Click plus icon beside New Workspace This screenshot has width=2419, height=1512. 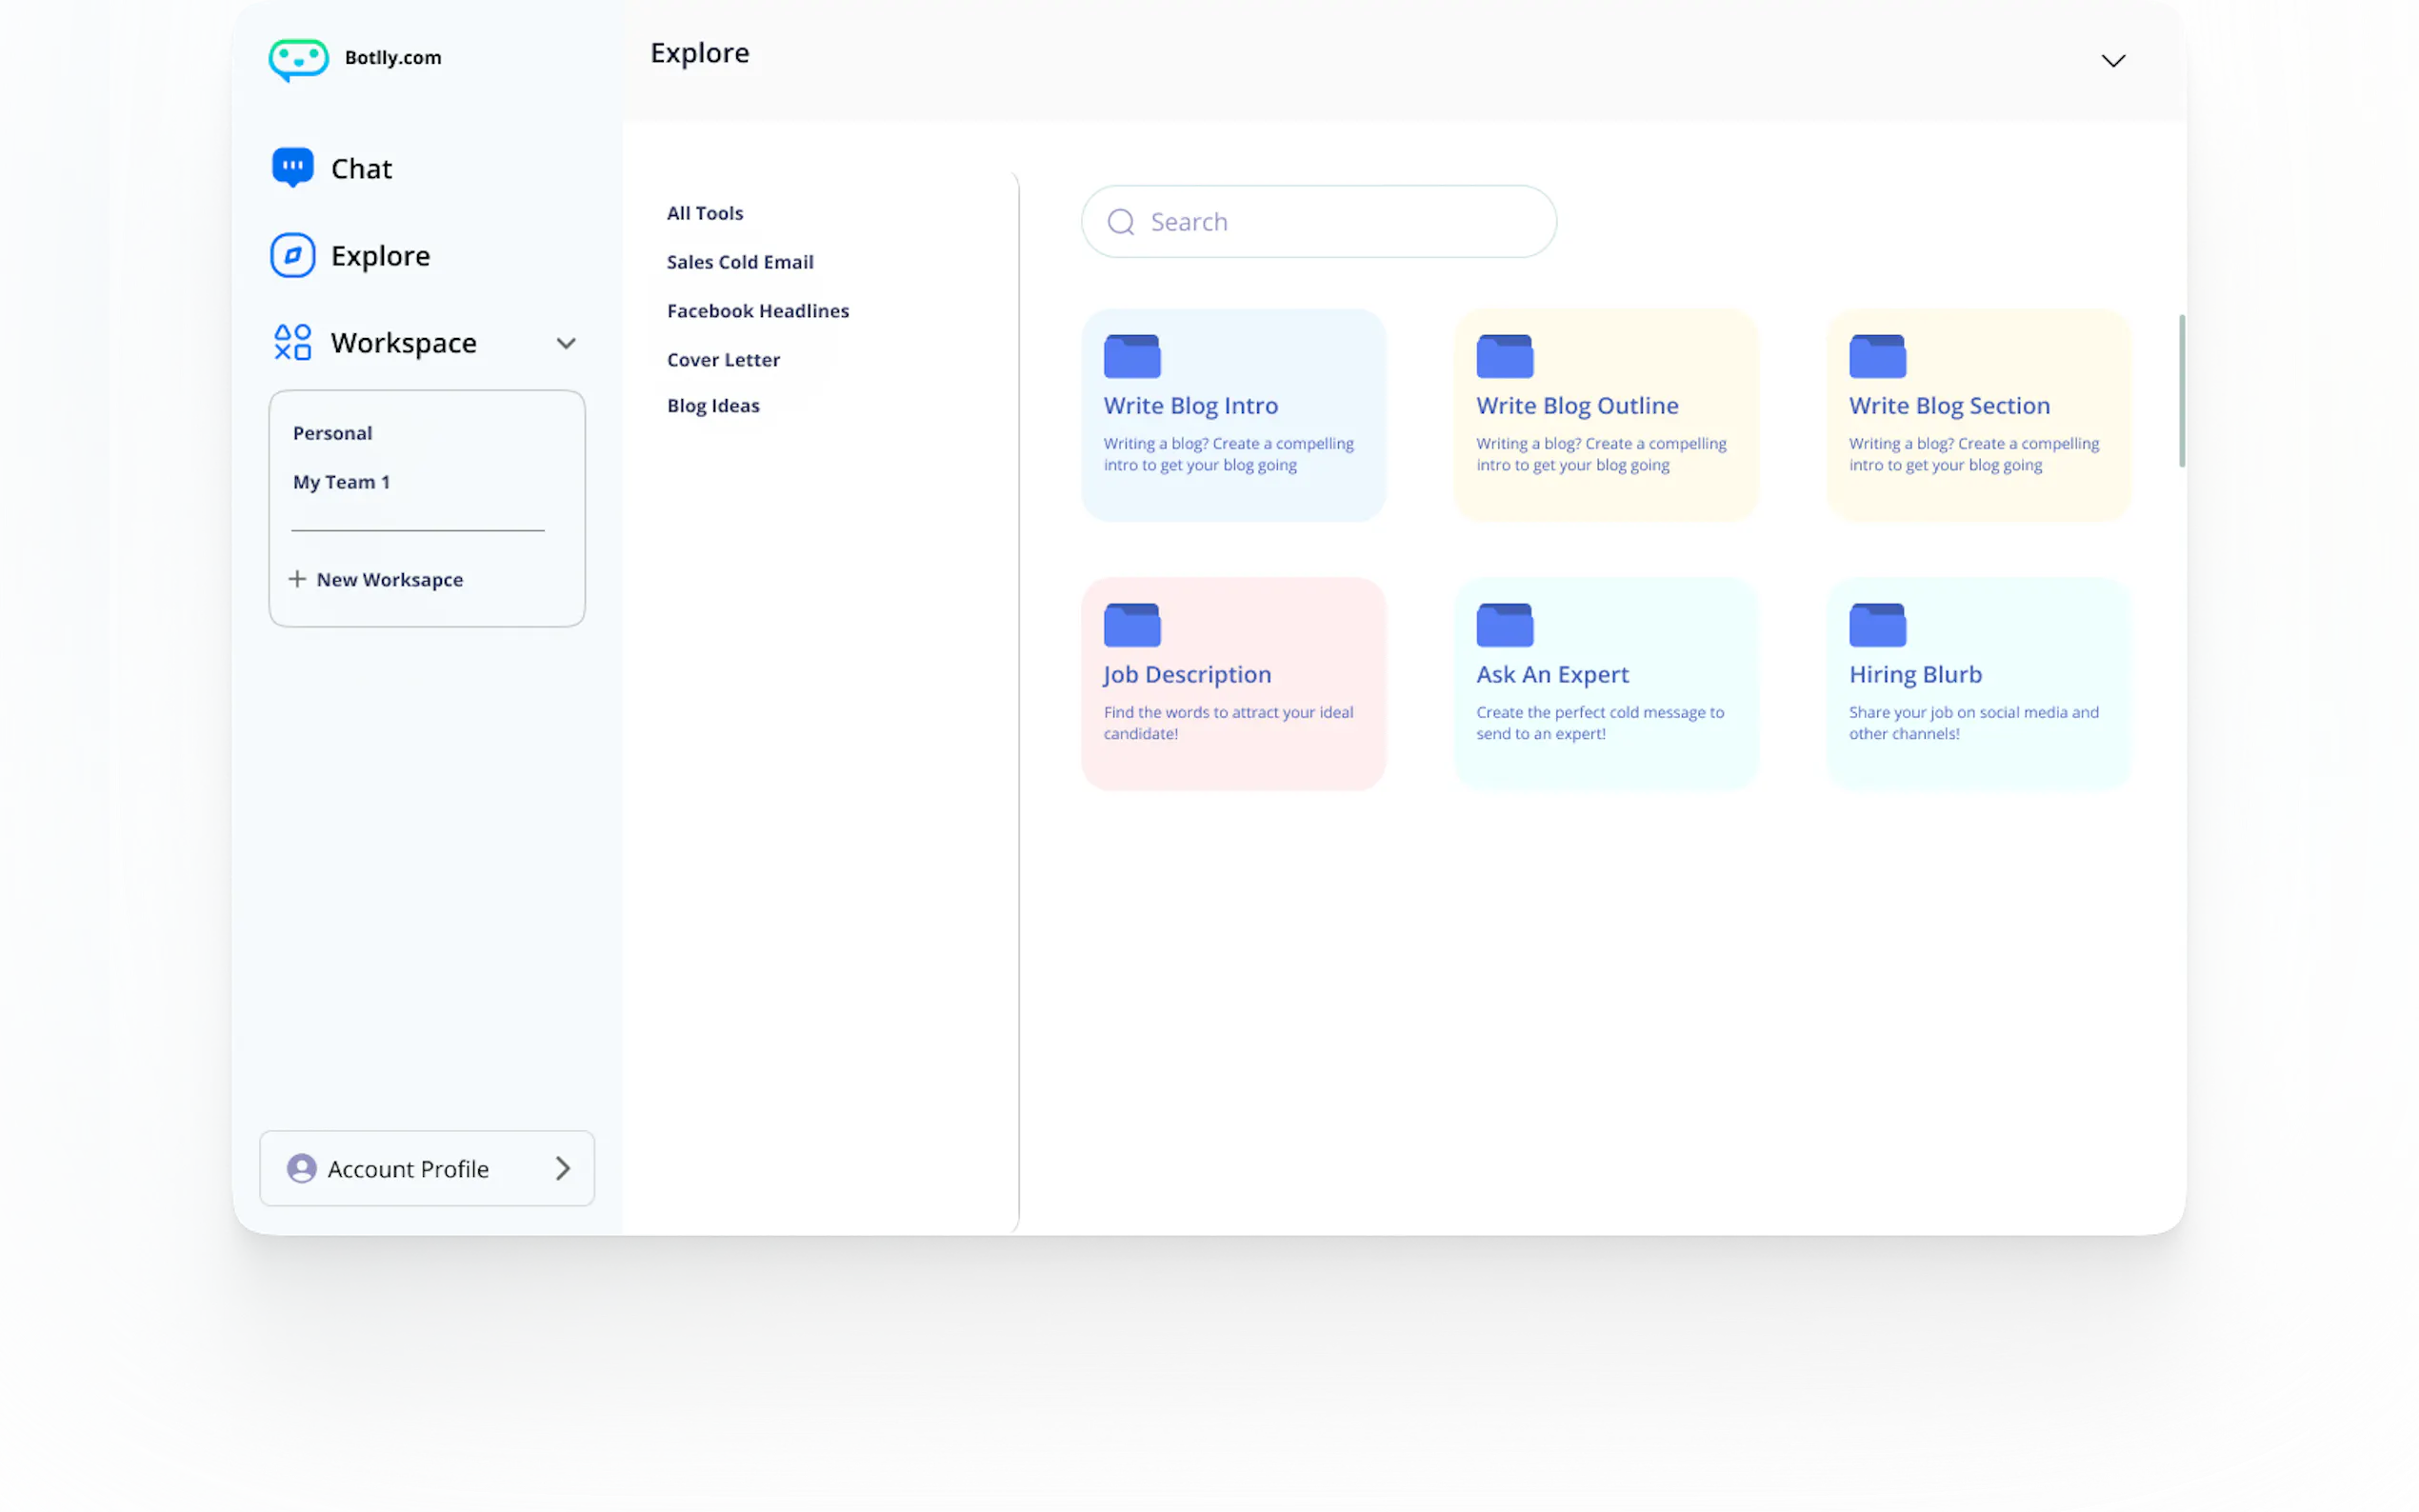297,579
